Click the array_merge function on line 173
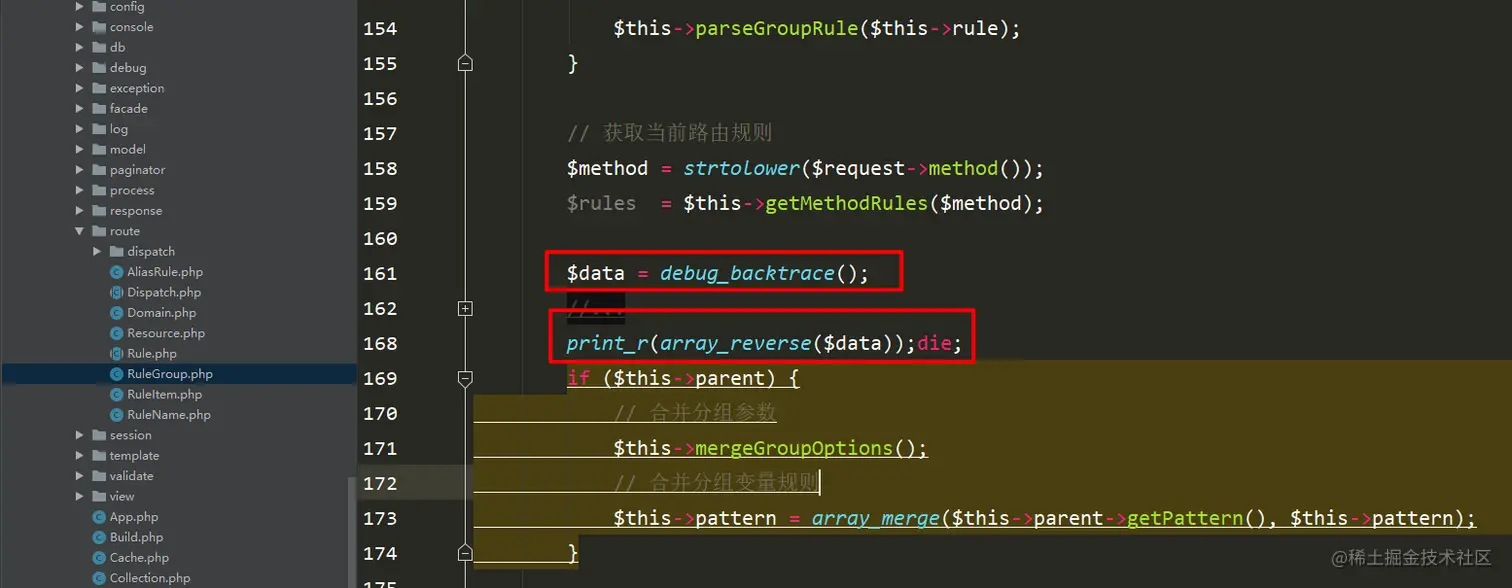The image size is (1512, 588). click(876, 518)
